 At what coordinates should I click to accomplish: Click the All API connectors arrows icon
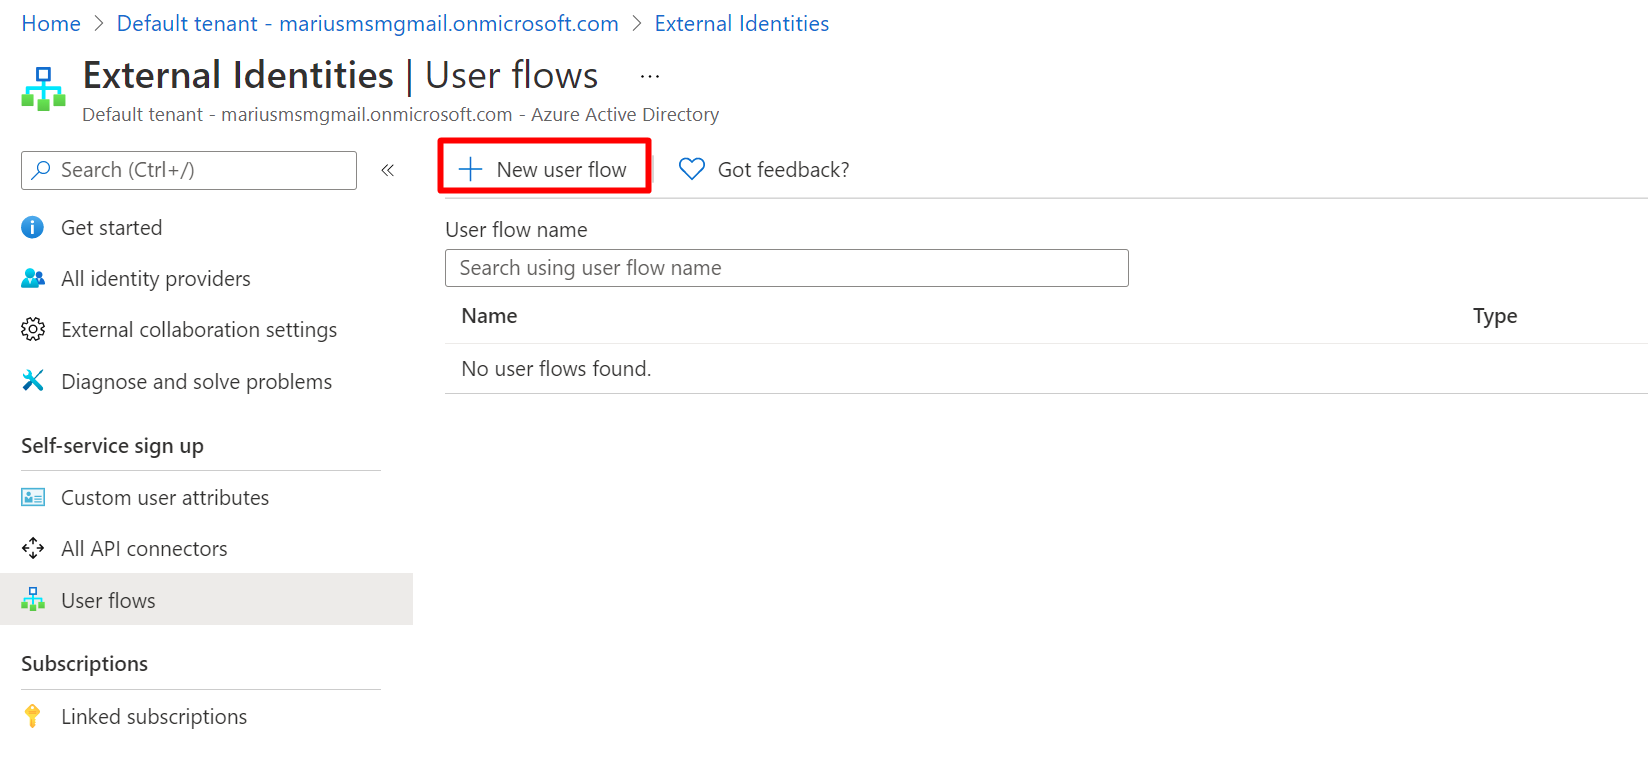(x=32, y=549)
